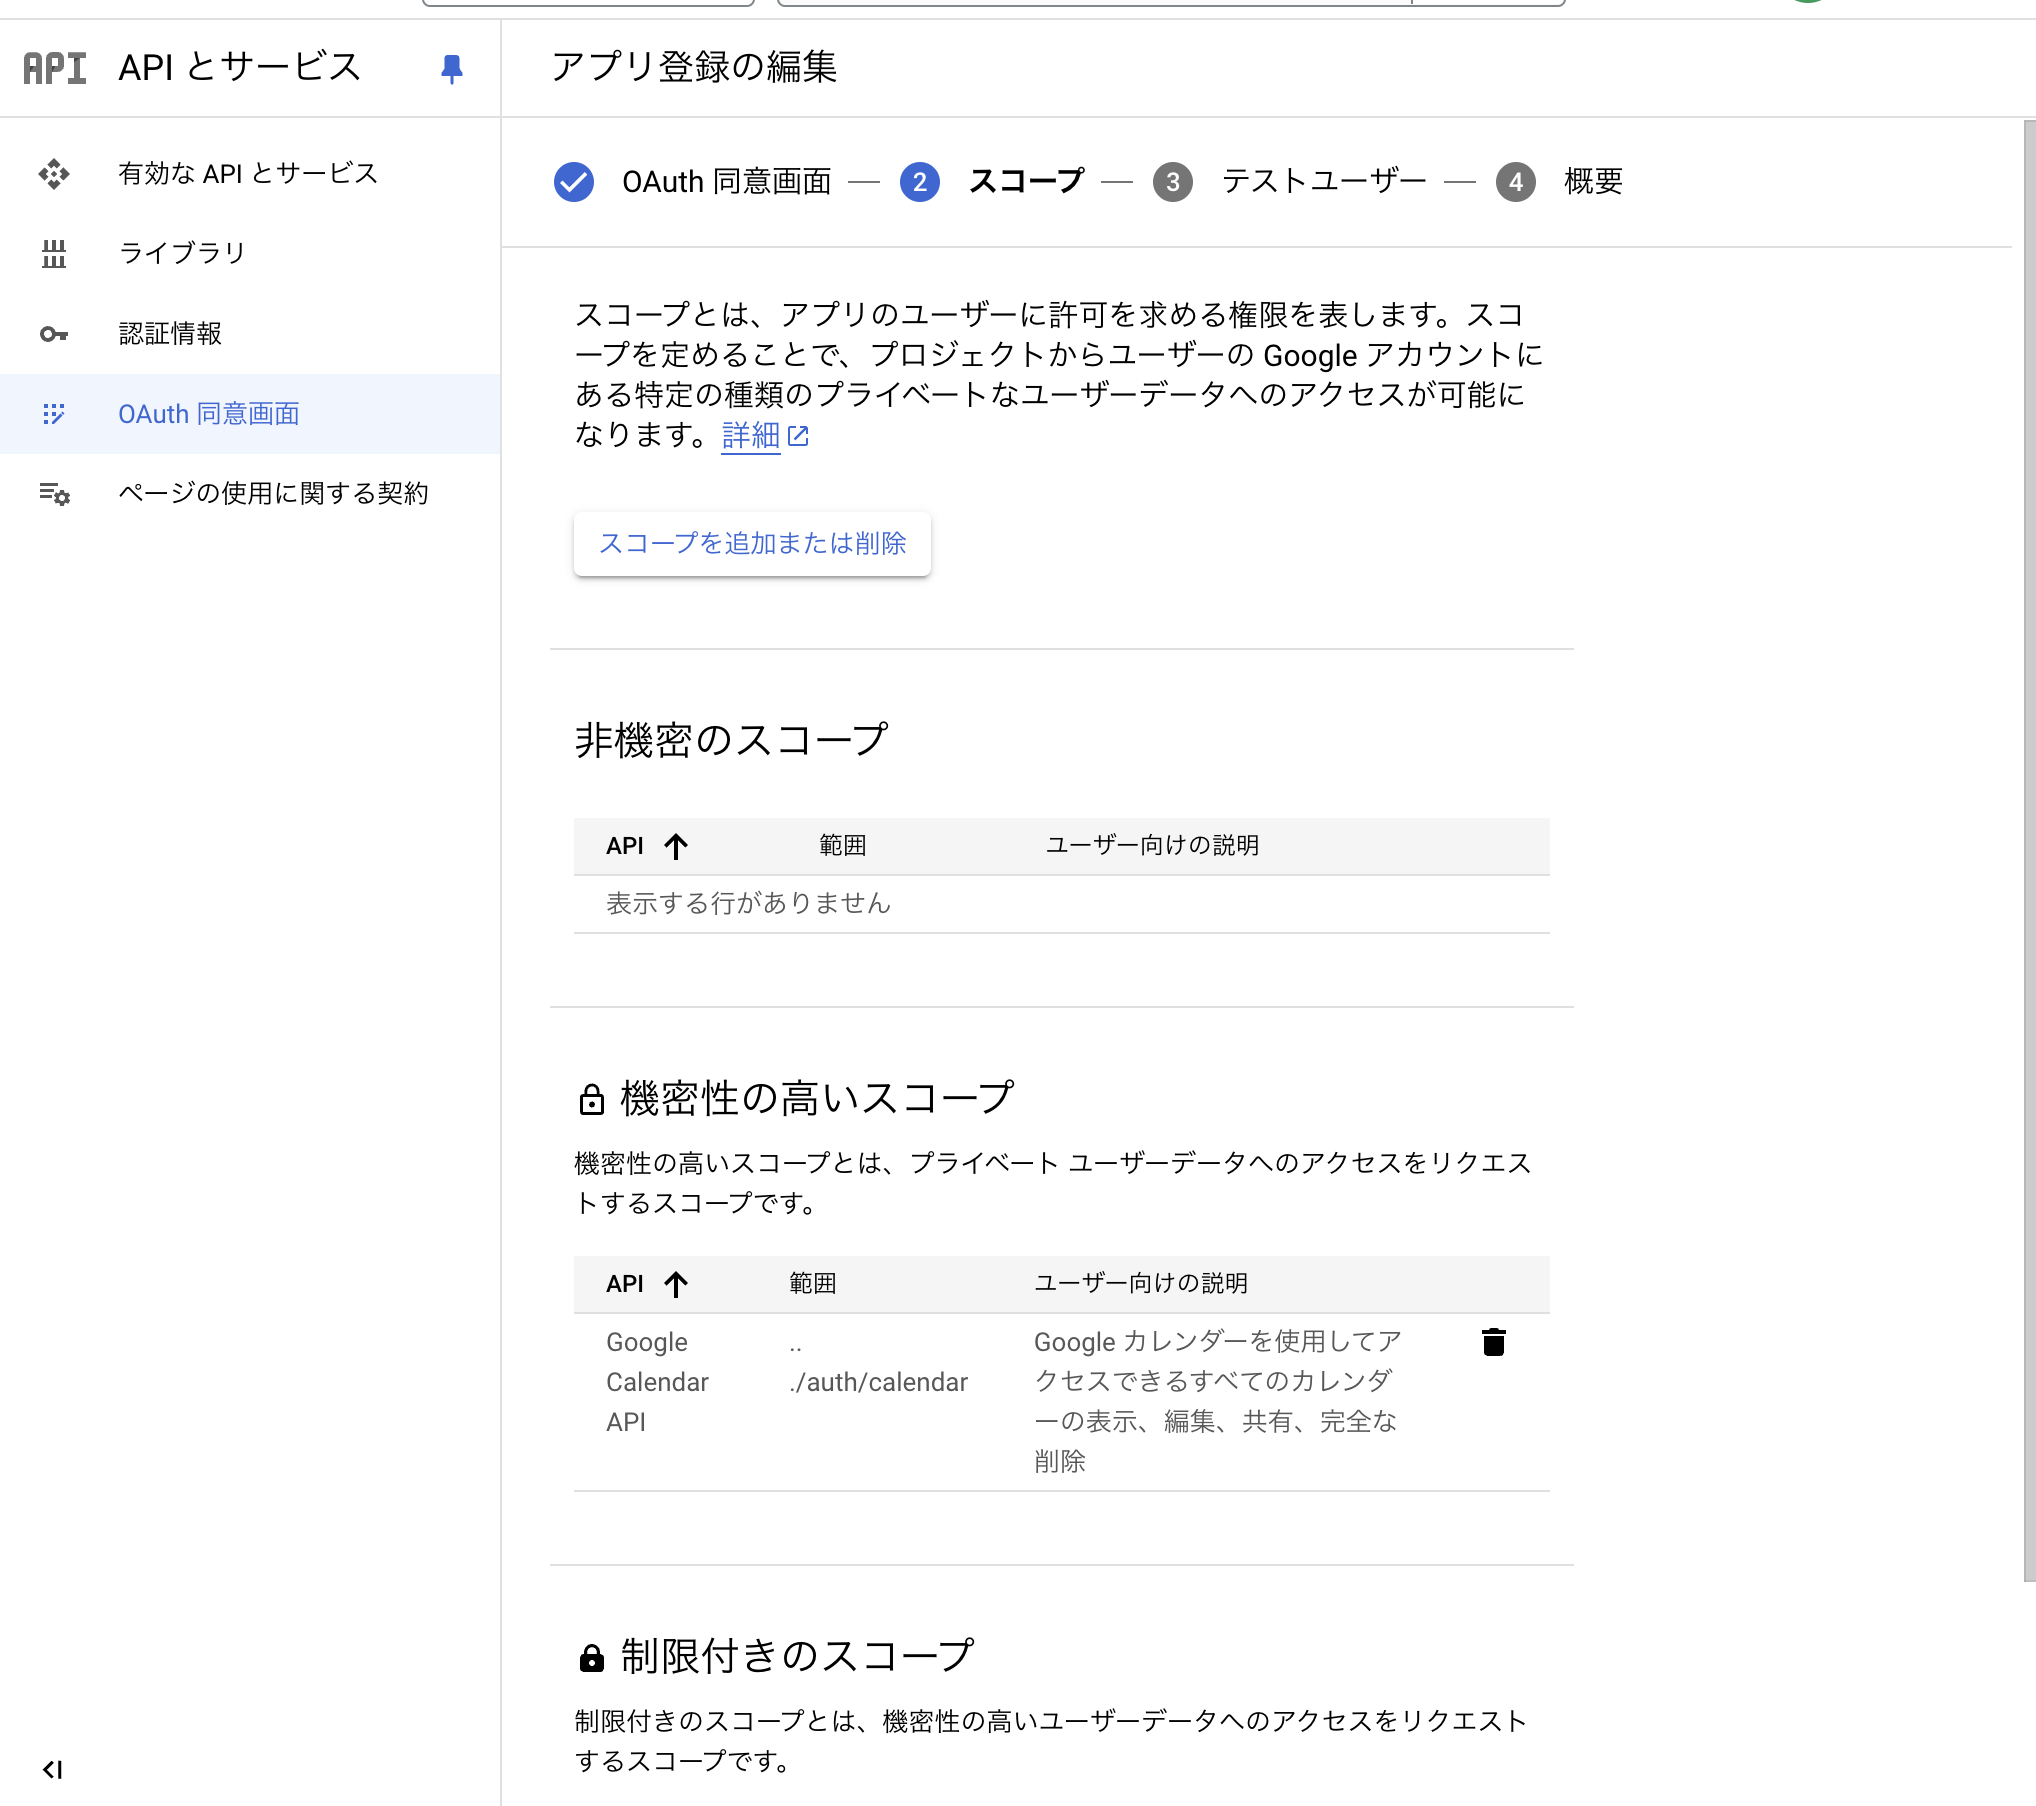
Task: Click the 機密性の高いスコープ heading
Action: (817, 1099)
